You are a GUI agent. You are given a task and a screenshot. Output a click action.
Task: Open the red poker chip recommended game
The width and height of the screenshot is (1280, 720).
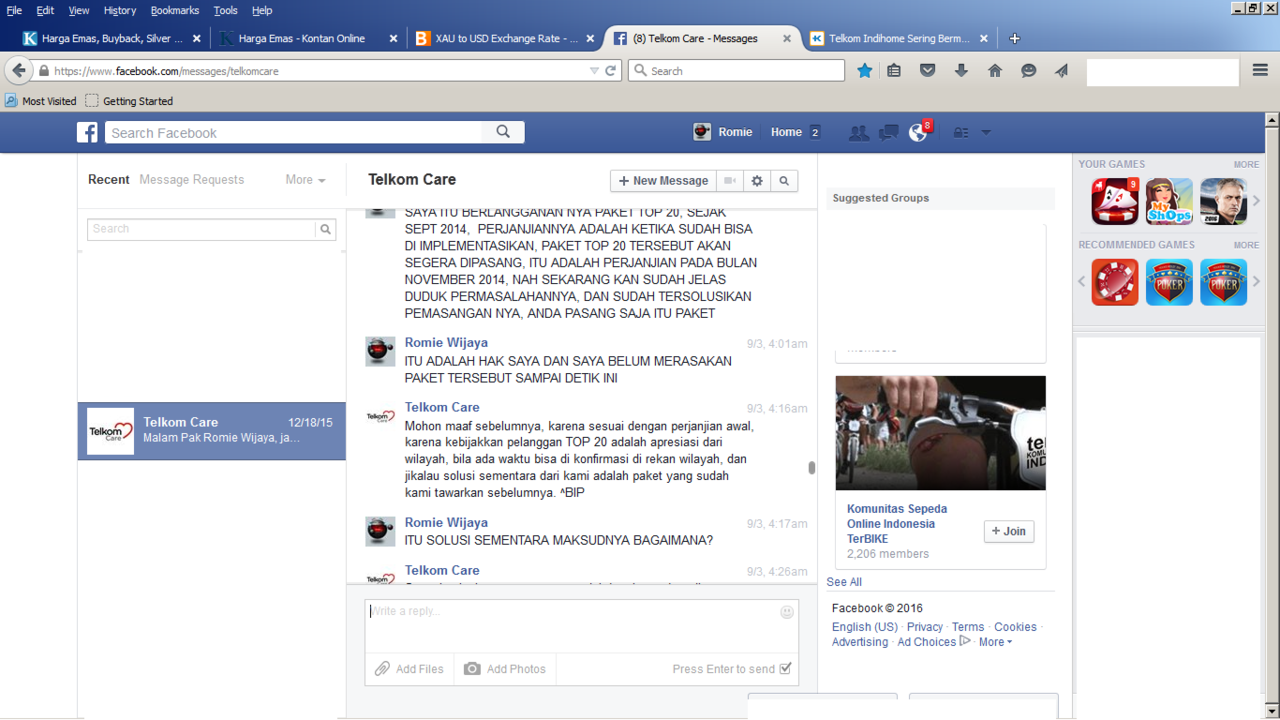point(1115,282)
